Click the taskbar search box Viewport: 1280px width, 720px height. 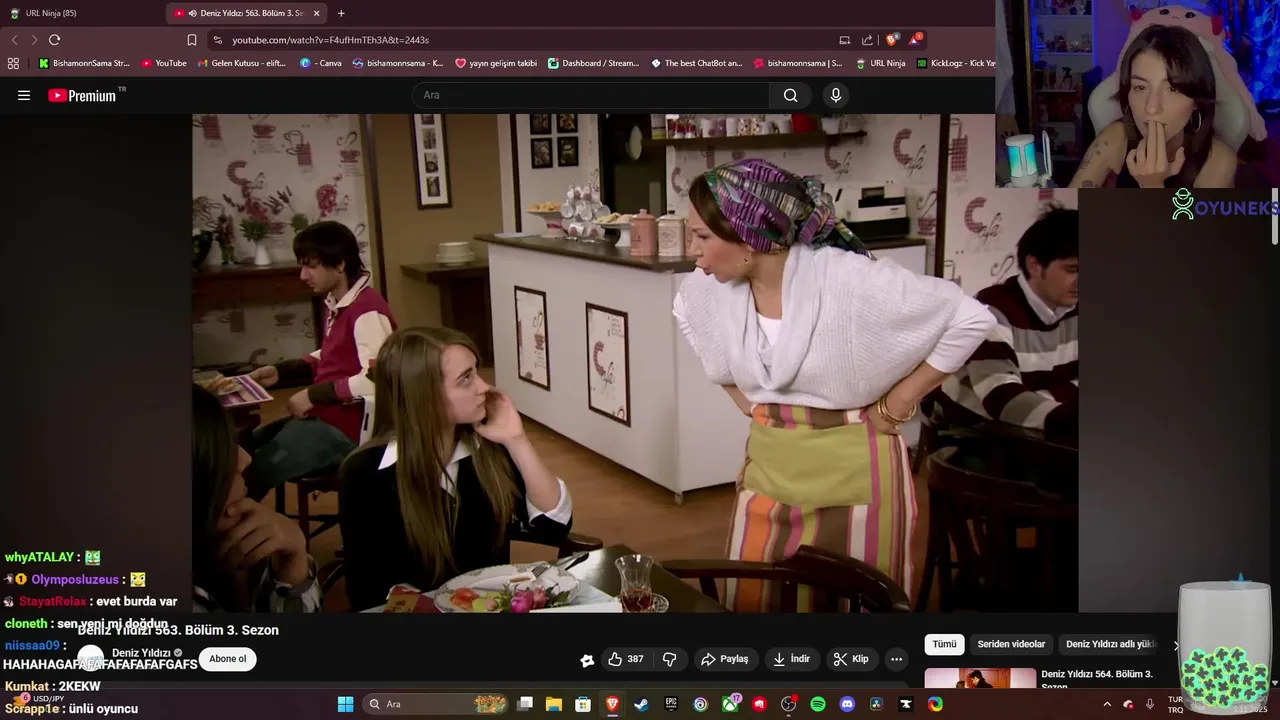click(x=437, y=704)
